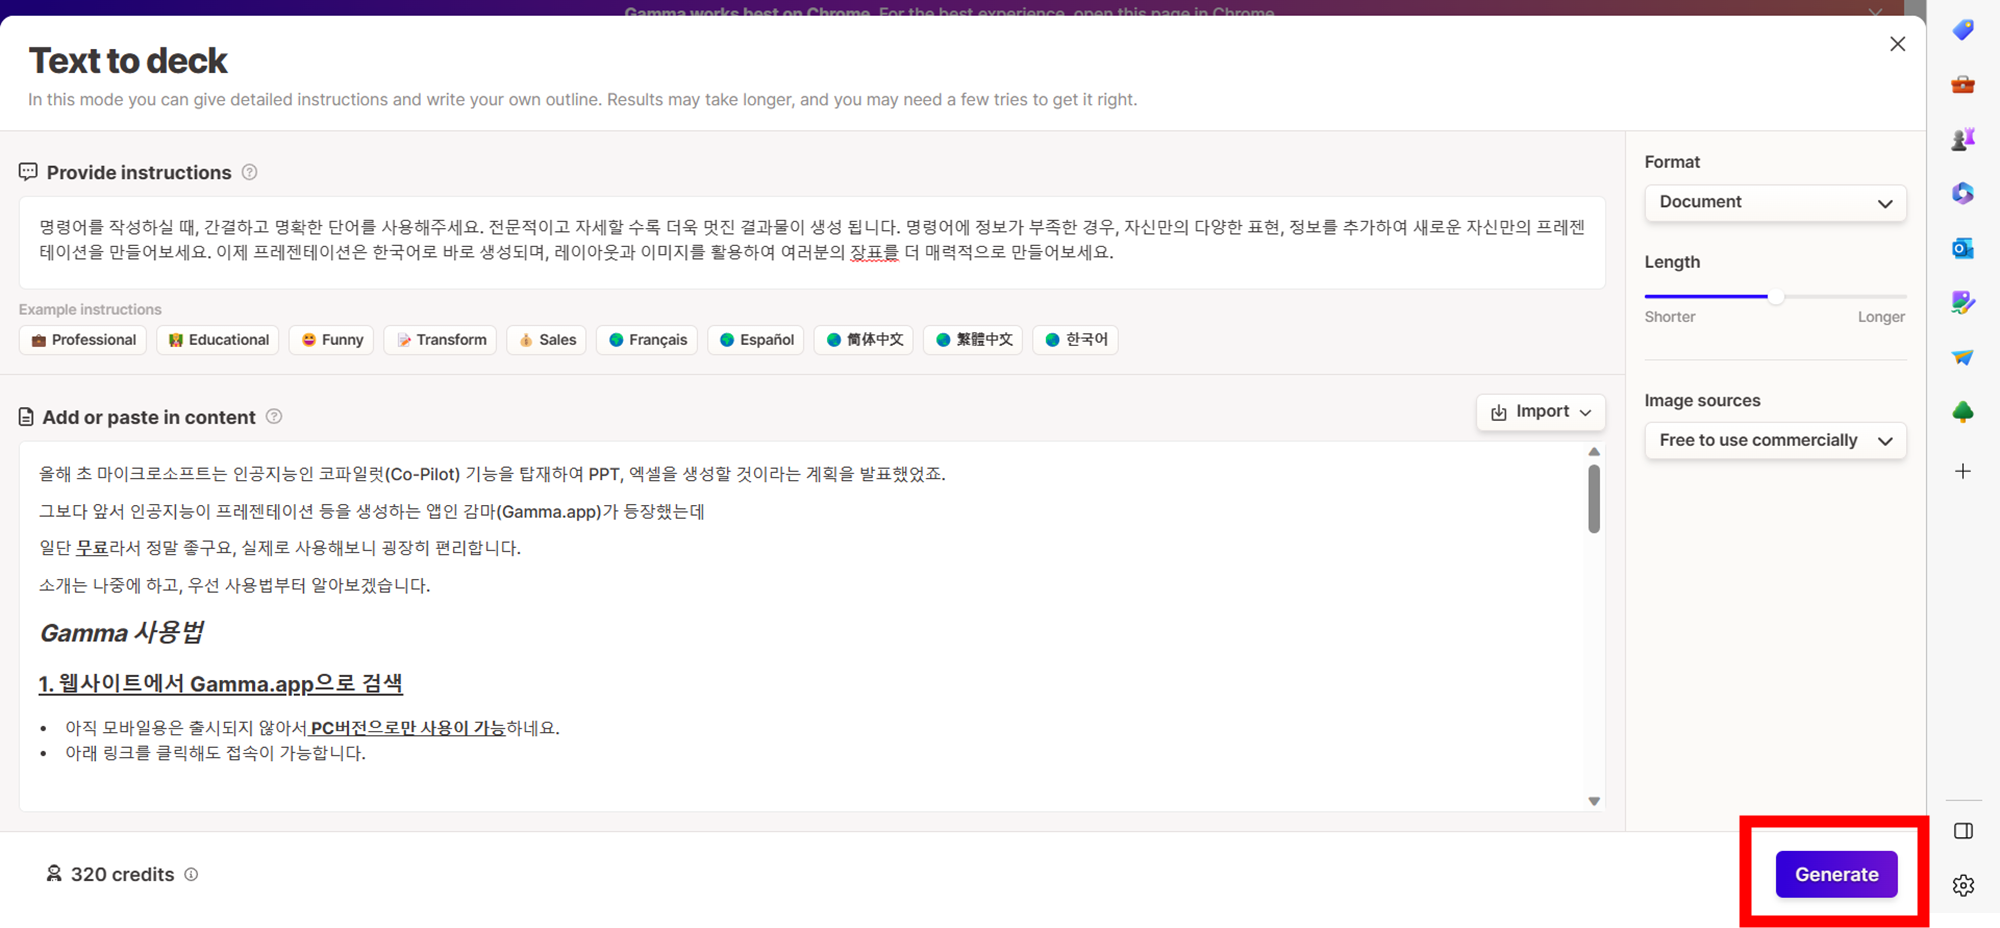
Task: Click the person icon beside 320 credits
Action: tap(54, 873)
